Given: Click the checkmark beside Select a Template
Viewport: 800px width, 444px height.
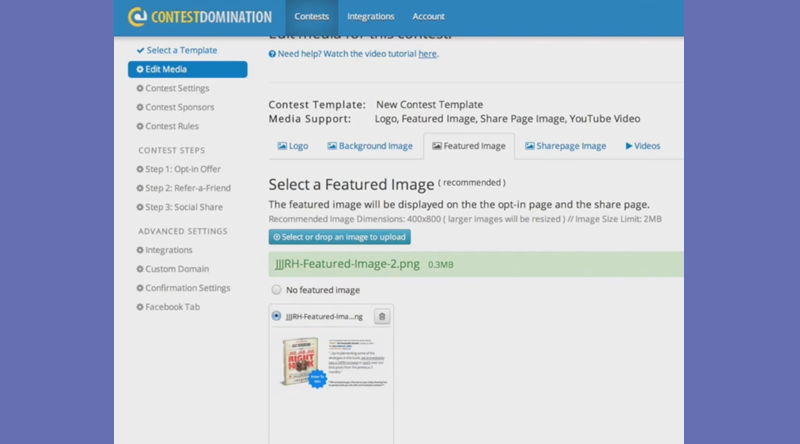Looking at the screenshot, I should pyautogui.click(x=140, y=50).
